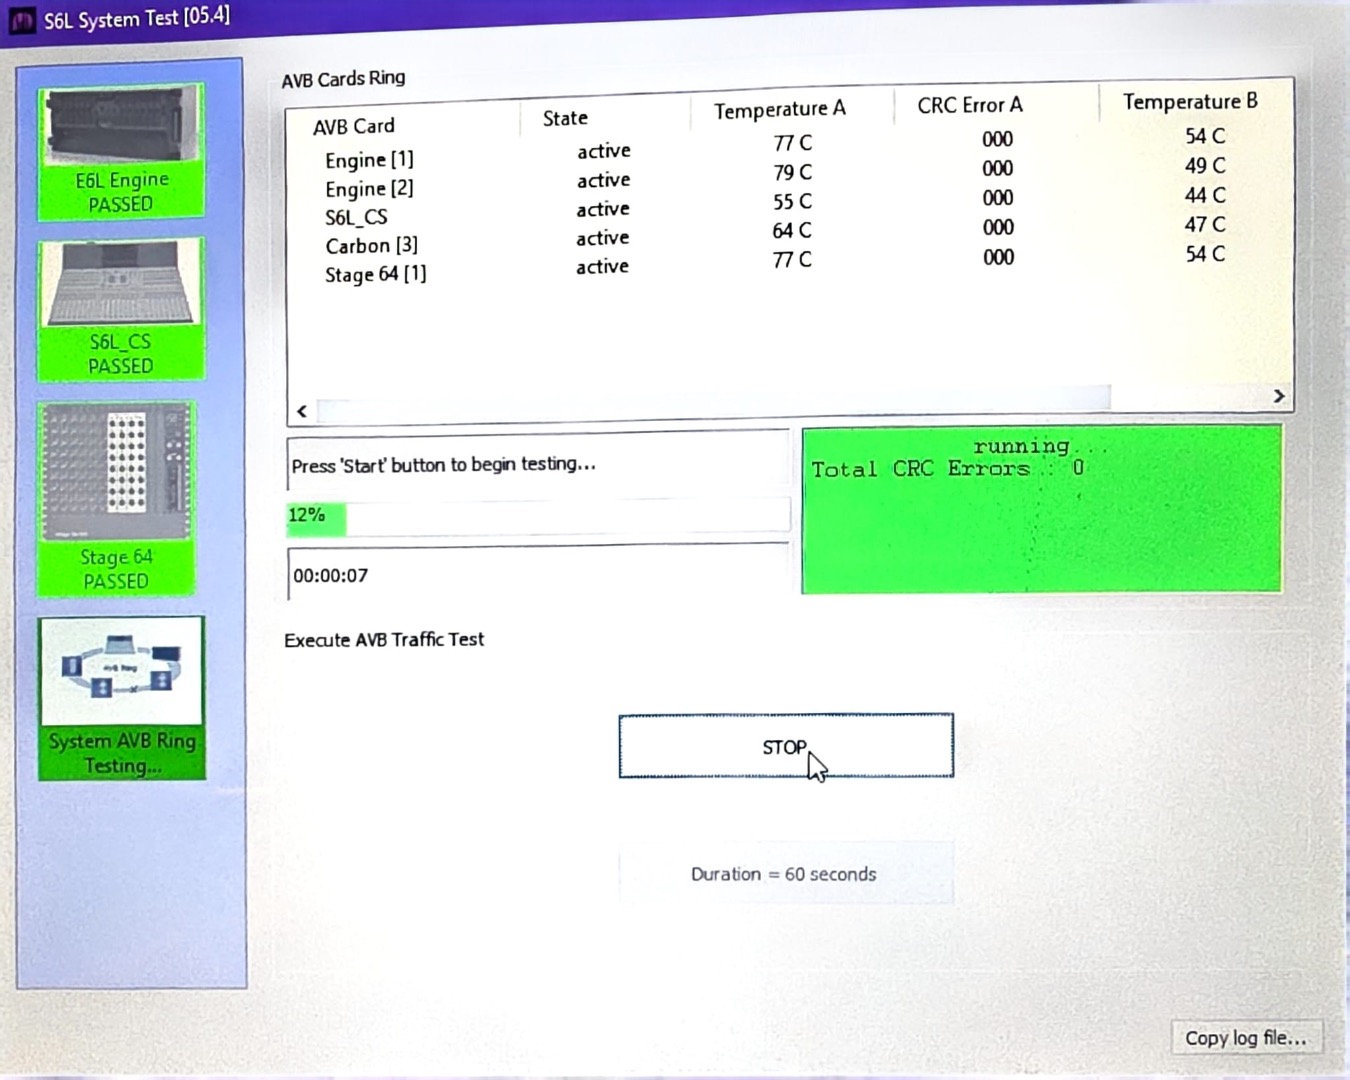This screenshot has width=1350, height=1080.
Task: Click the Temperature A column header
Action: pos(780,109)
